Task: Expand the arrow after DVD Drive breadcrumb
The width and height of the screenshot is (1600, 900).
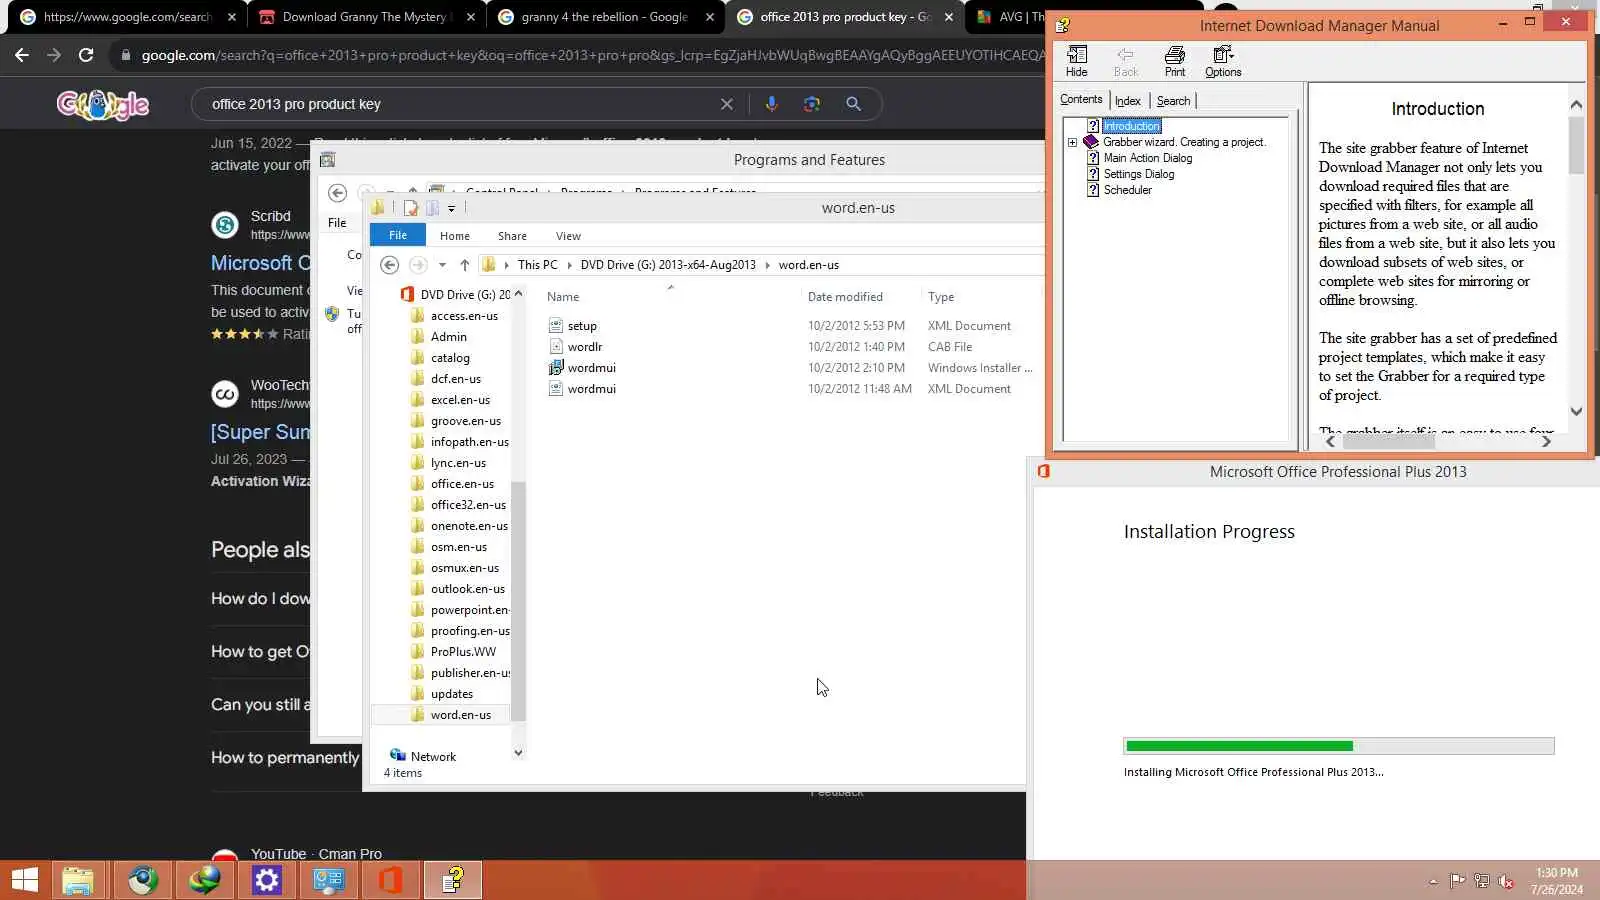Action: click(x=768, y=265)
